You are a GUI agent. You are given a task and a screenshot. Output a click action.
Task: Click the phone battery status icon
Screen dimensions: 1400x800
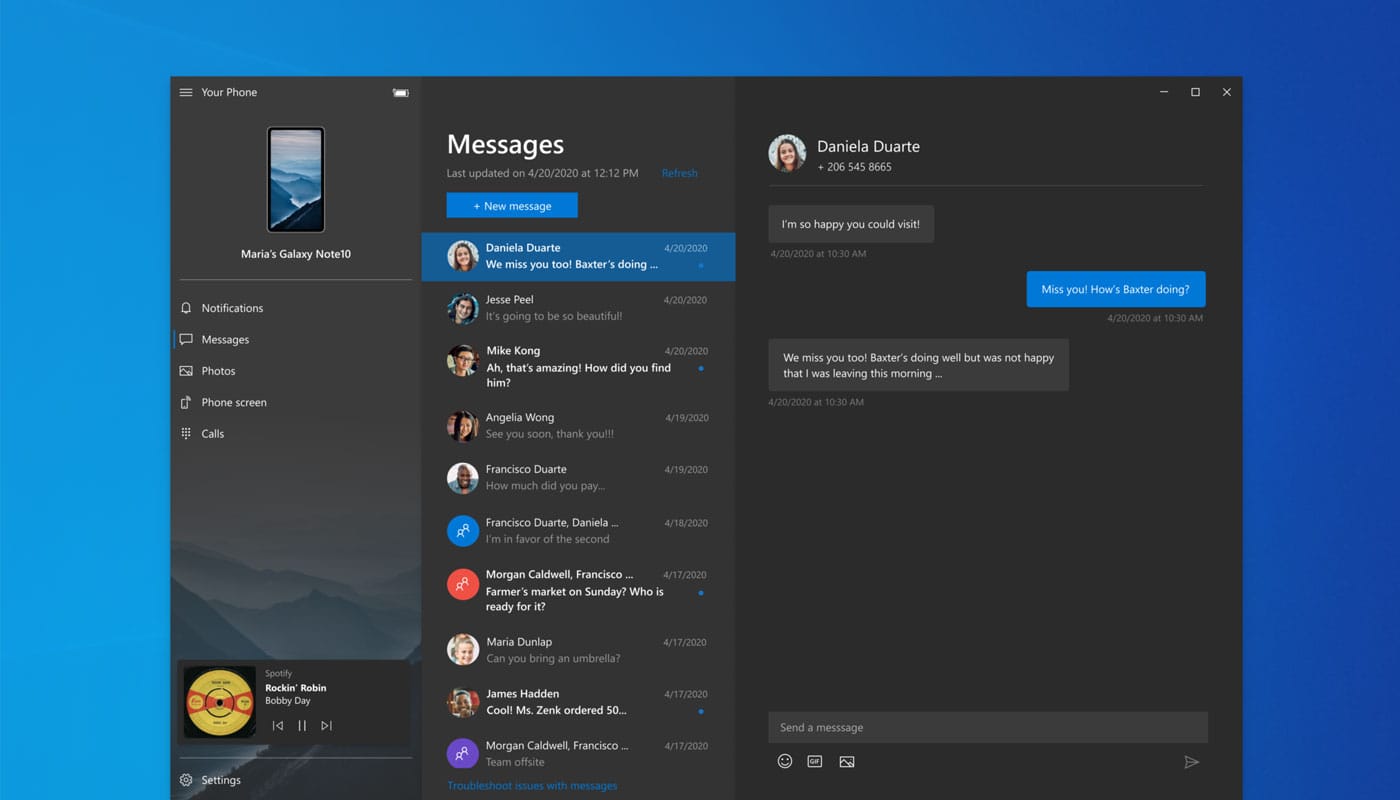pos(400,93)
